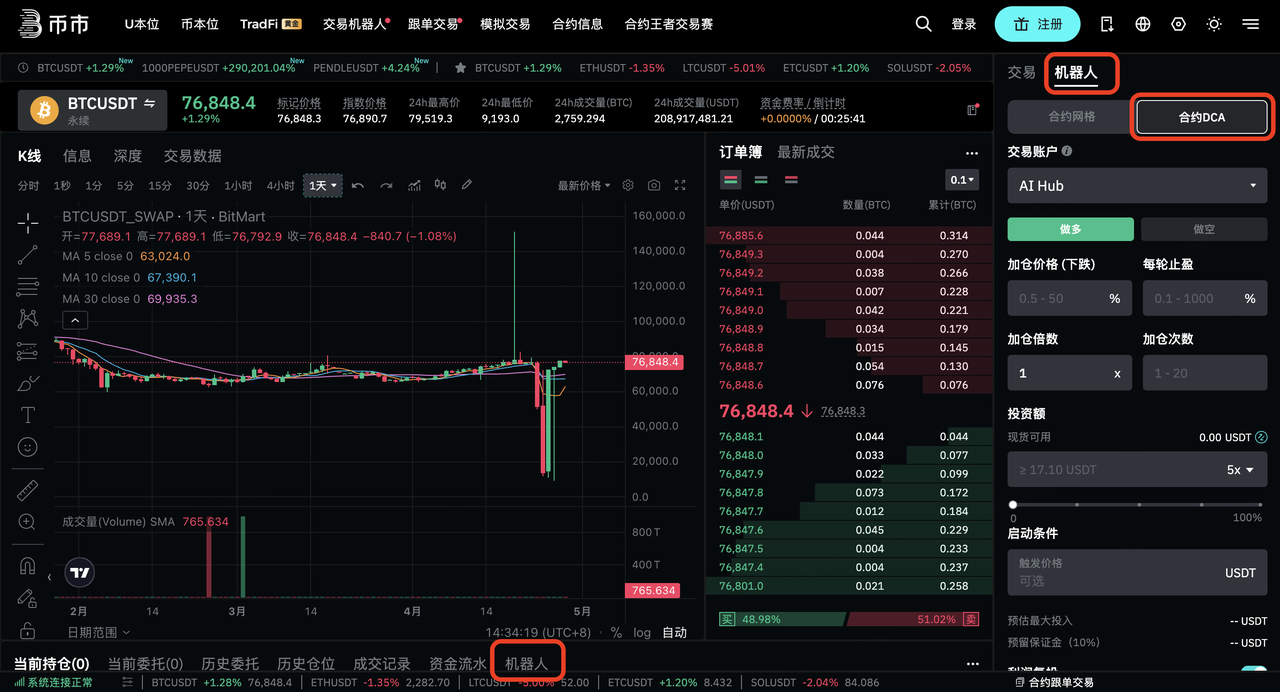This screenshot has height=692, width=1280.
Task: Switch to the 最新成交 tab
Action: 806,153
